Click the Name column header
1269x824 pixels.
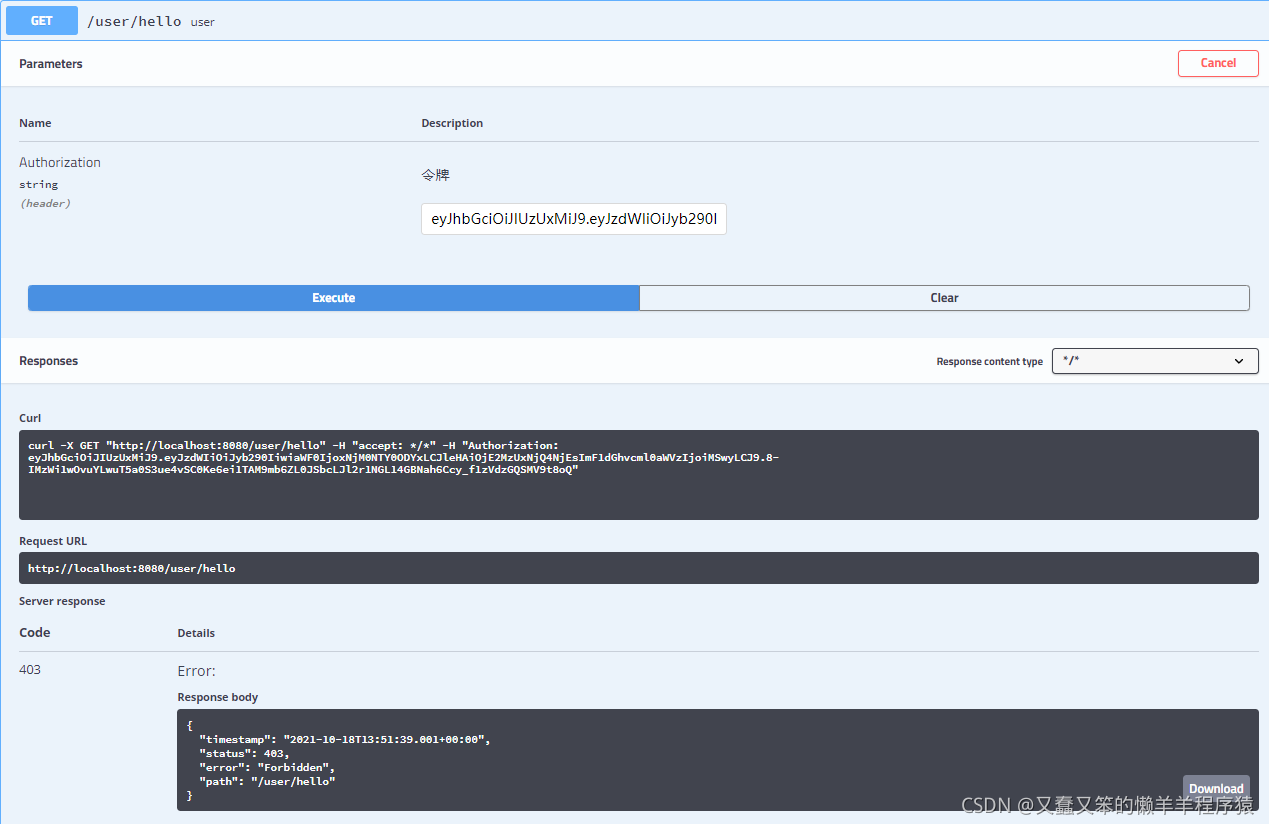coord(35,123)
